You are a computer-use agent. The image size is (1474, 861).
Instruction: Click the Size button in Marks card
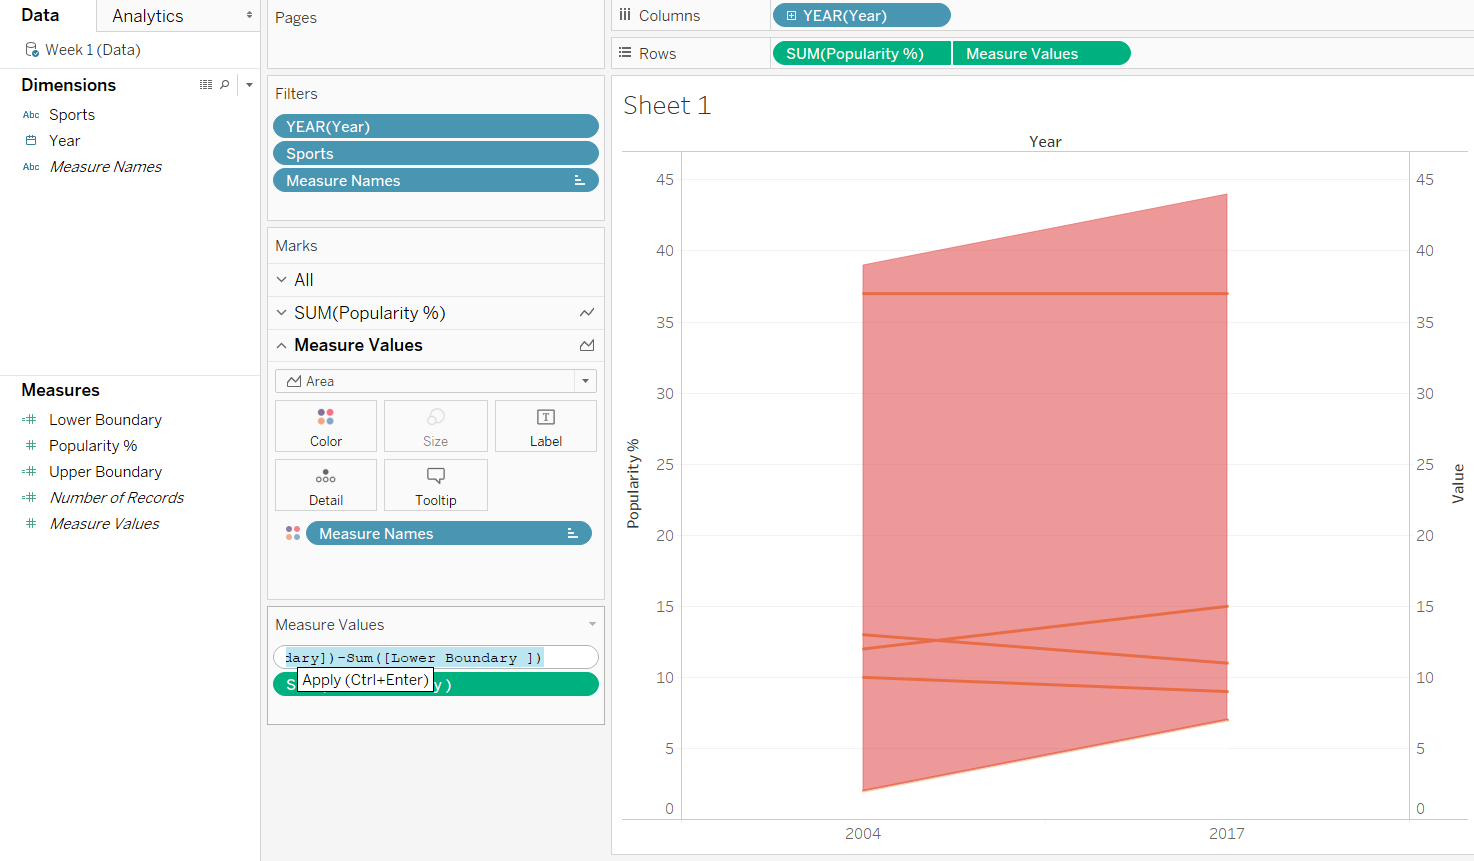435,425
